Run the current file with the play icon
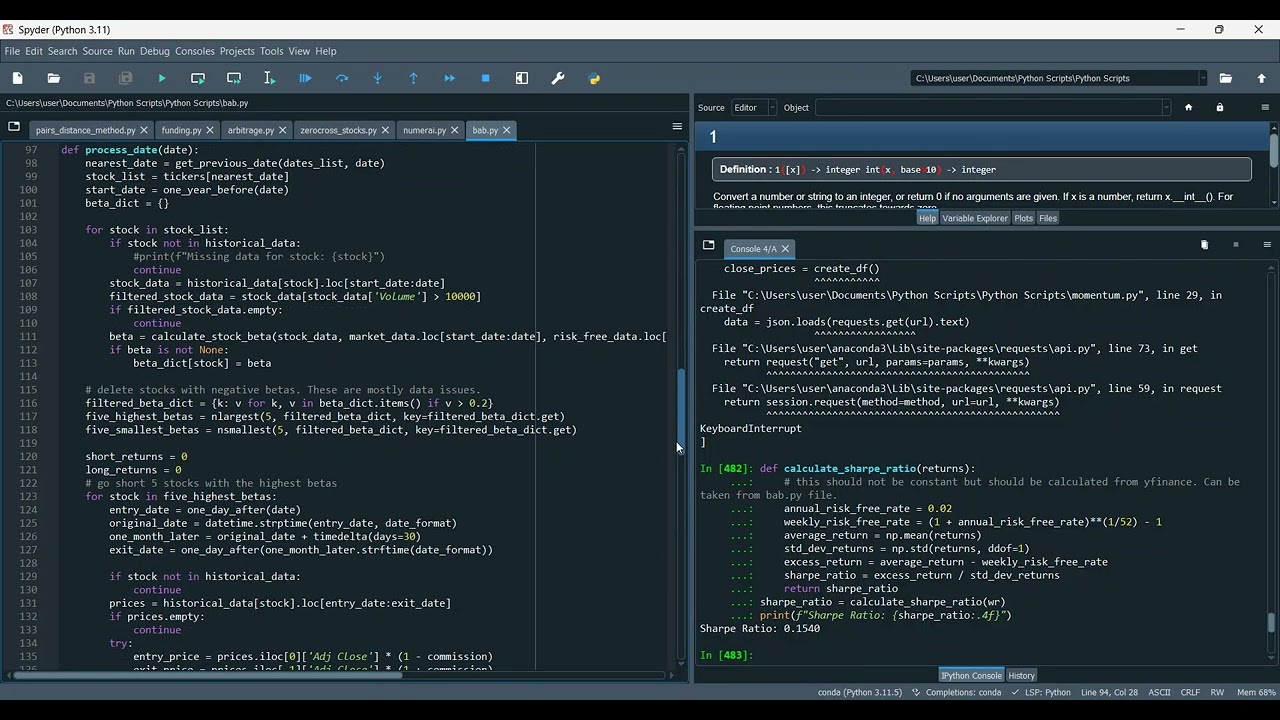This screenshot has width=1280, height=720. (162, 78)
